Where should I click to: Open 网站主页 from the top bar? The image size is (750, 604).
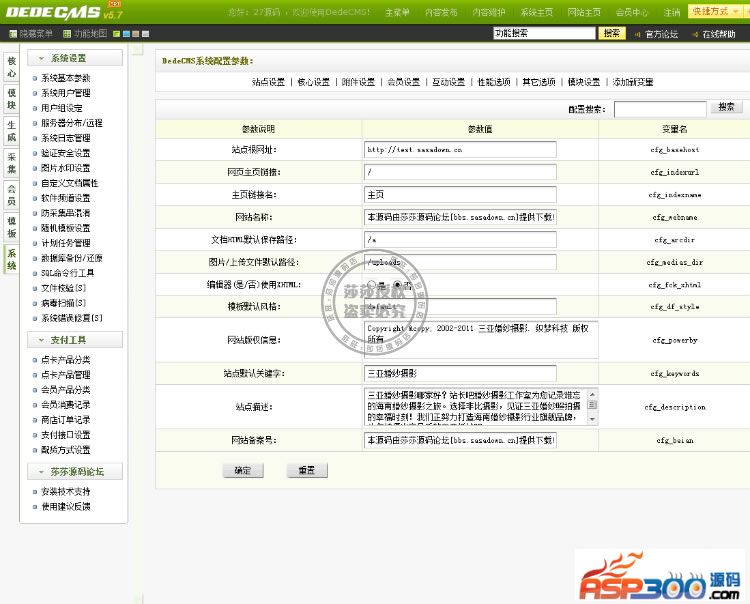[584, 12]
